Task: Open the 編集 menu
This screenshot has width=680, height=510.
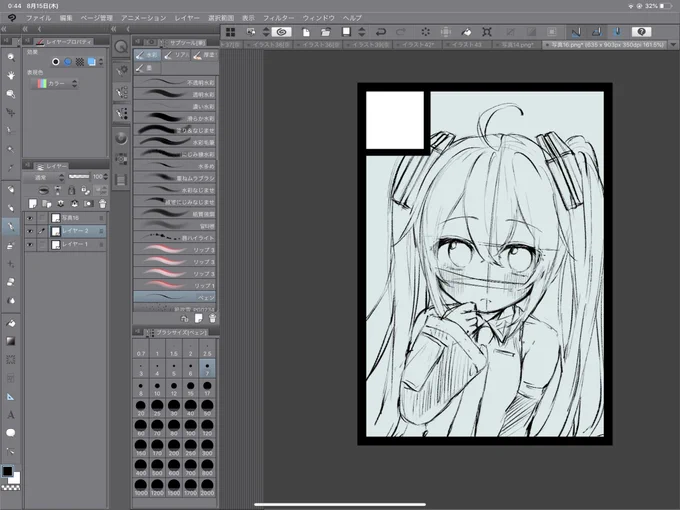Action: [x=66, y=18]
